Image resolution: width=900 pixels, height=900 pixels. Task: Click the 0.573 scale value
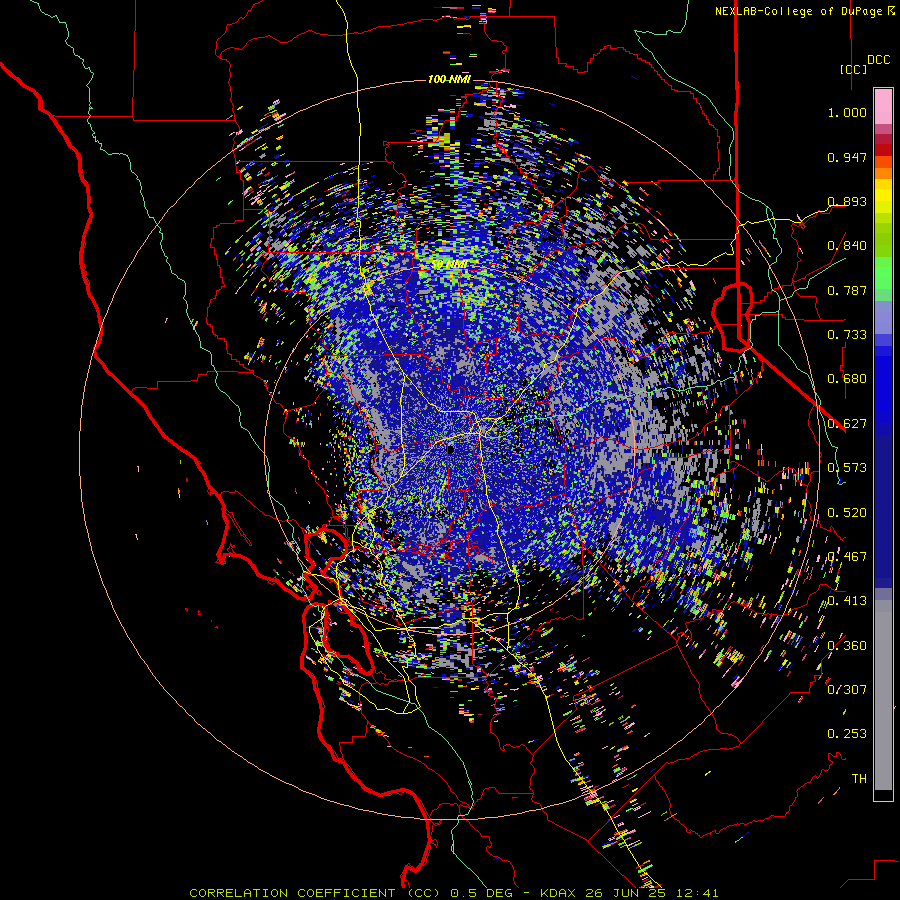847,468
